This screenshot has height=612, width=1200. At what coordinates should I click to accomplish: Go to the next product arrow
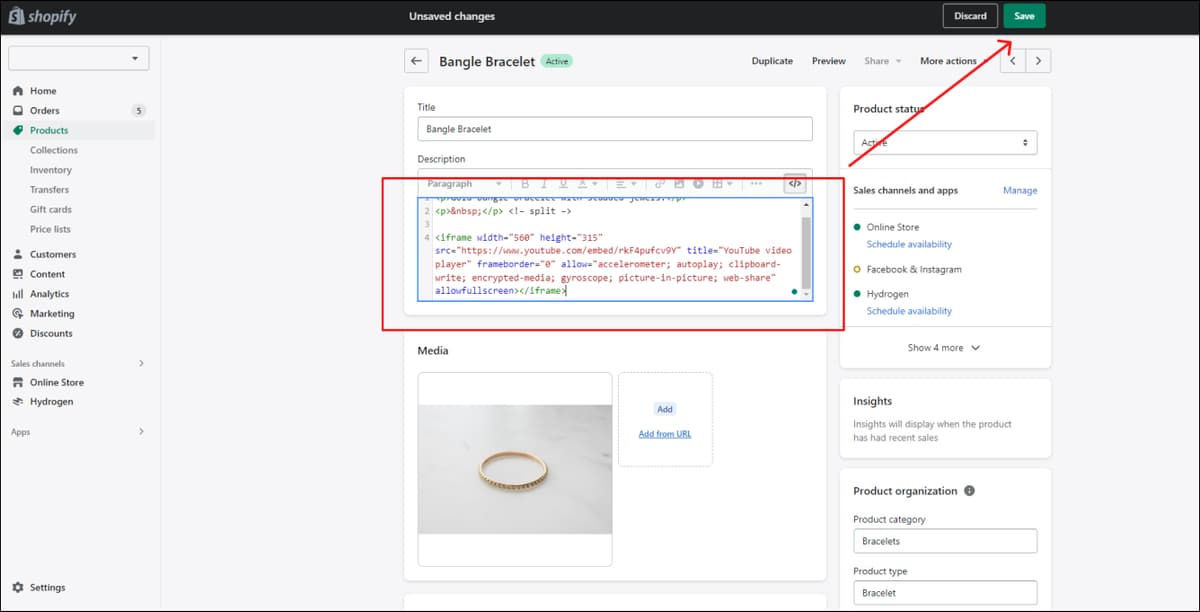point(1039,61)
